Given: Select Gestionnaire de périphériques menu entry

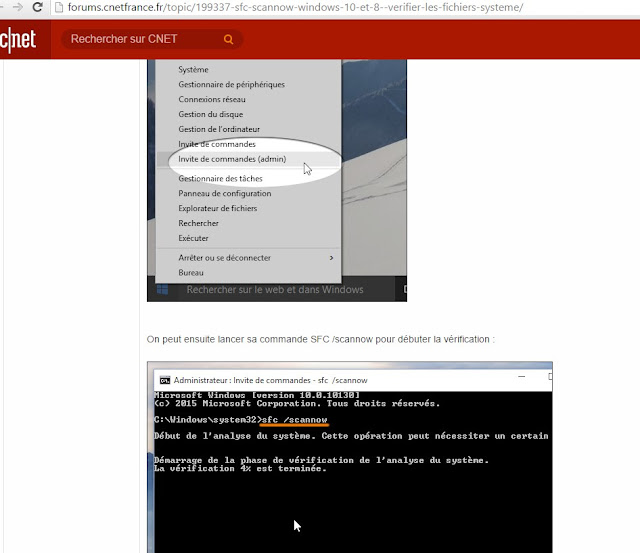Looking at the screenshot, I should pos(231,84).
